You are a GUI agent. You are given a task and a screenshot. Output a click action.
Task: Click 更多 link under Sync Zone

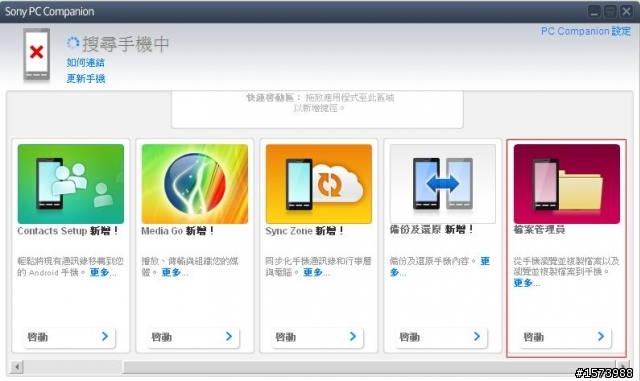(x=317, y=272)
